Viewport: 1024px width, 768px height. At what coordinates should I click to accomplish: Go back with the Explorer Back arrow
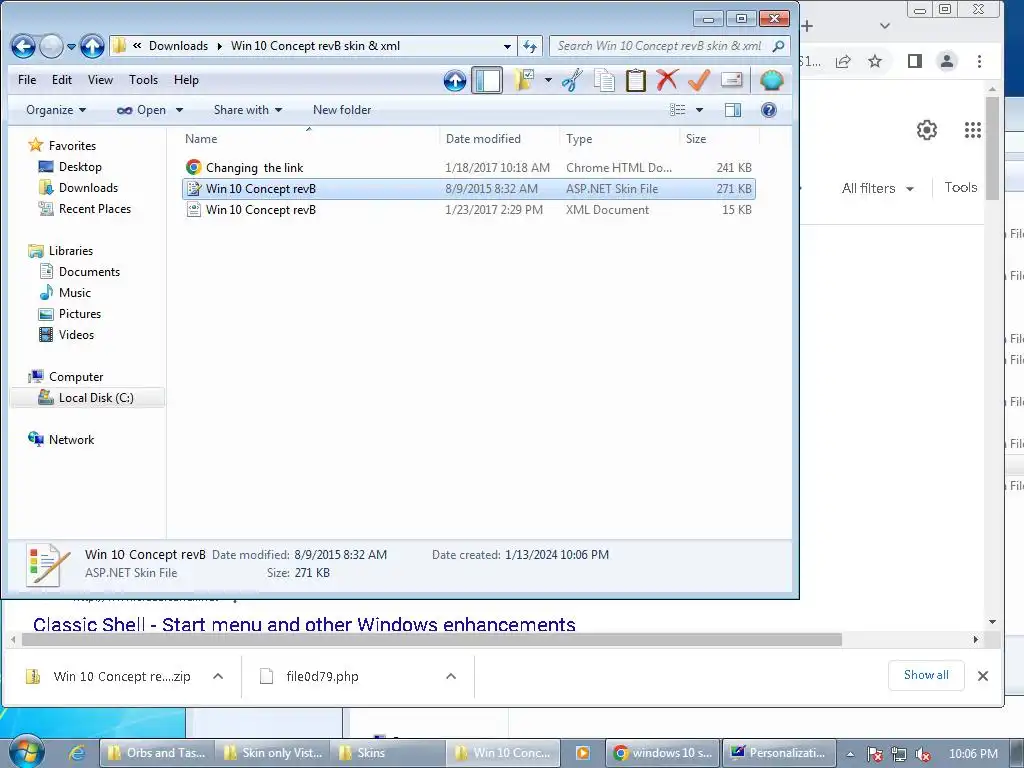coord(24,46)
